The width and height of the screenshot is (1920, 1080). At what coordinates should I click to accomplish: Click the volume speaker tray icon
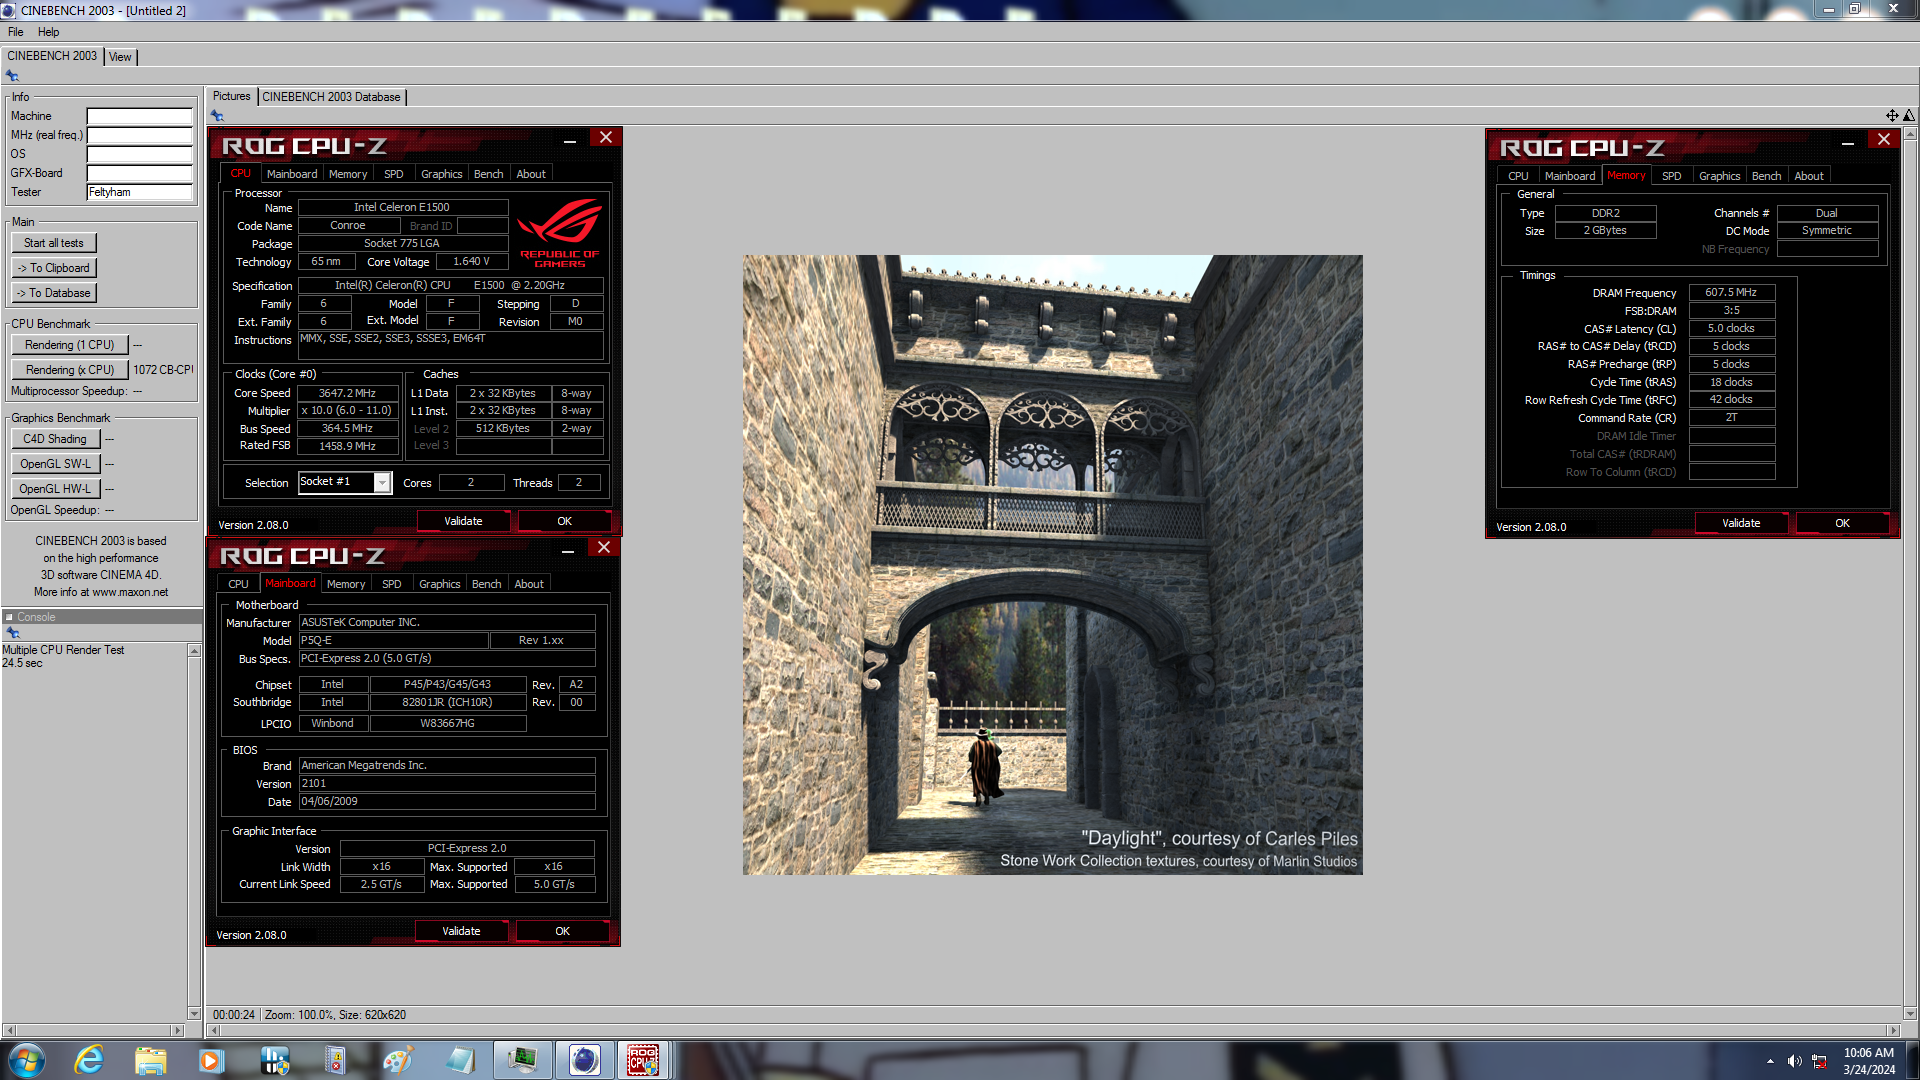pyautogui.click(x=1794, y=1061)
